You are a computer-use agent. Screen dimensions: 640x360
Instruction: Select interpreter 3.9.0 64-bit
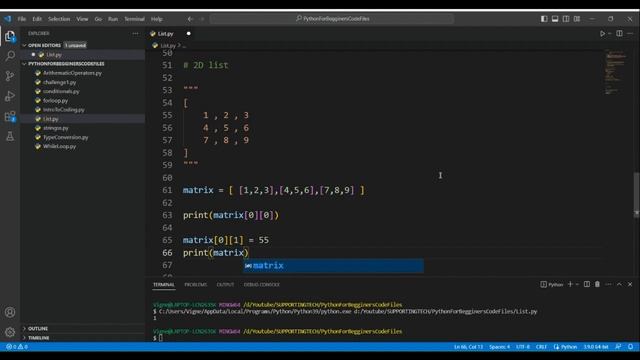pyautogui.click(x=596, y=347)
